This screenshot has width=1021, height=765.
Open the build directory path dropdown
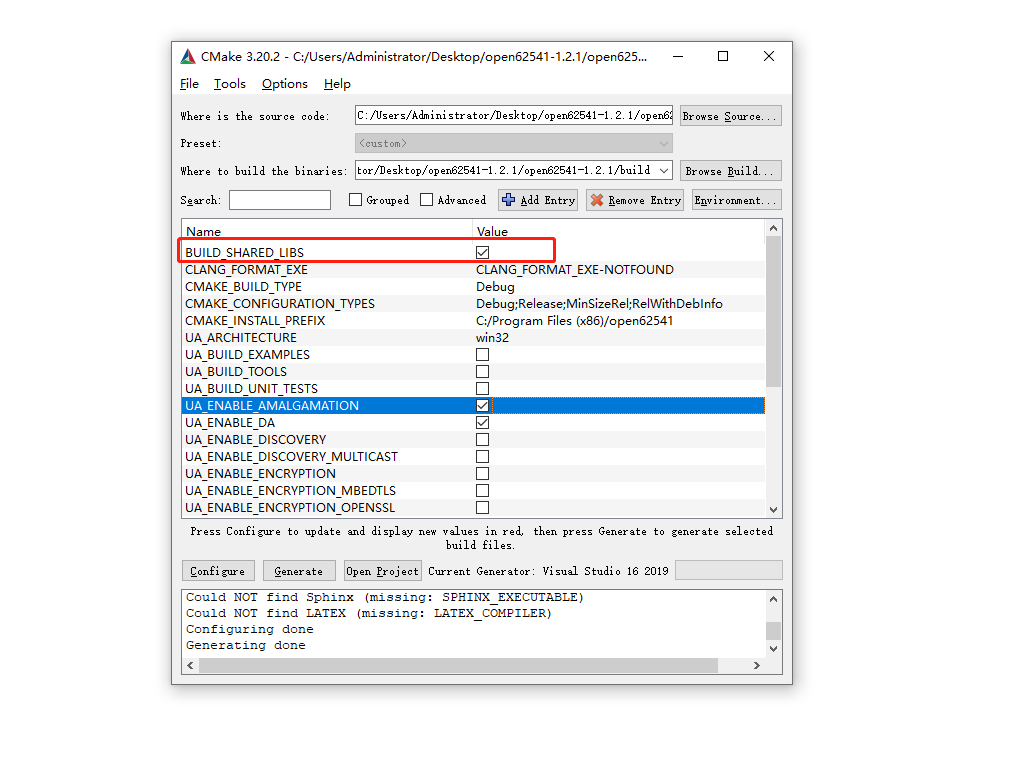663,170
